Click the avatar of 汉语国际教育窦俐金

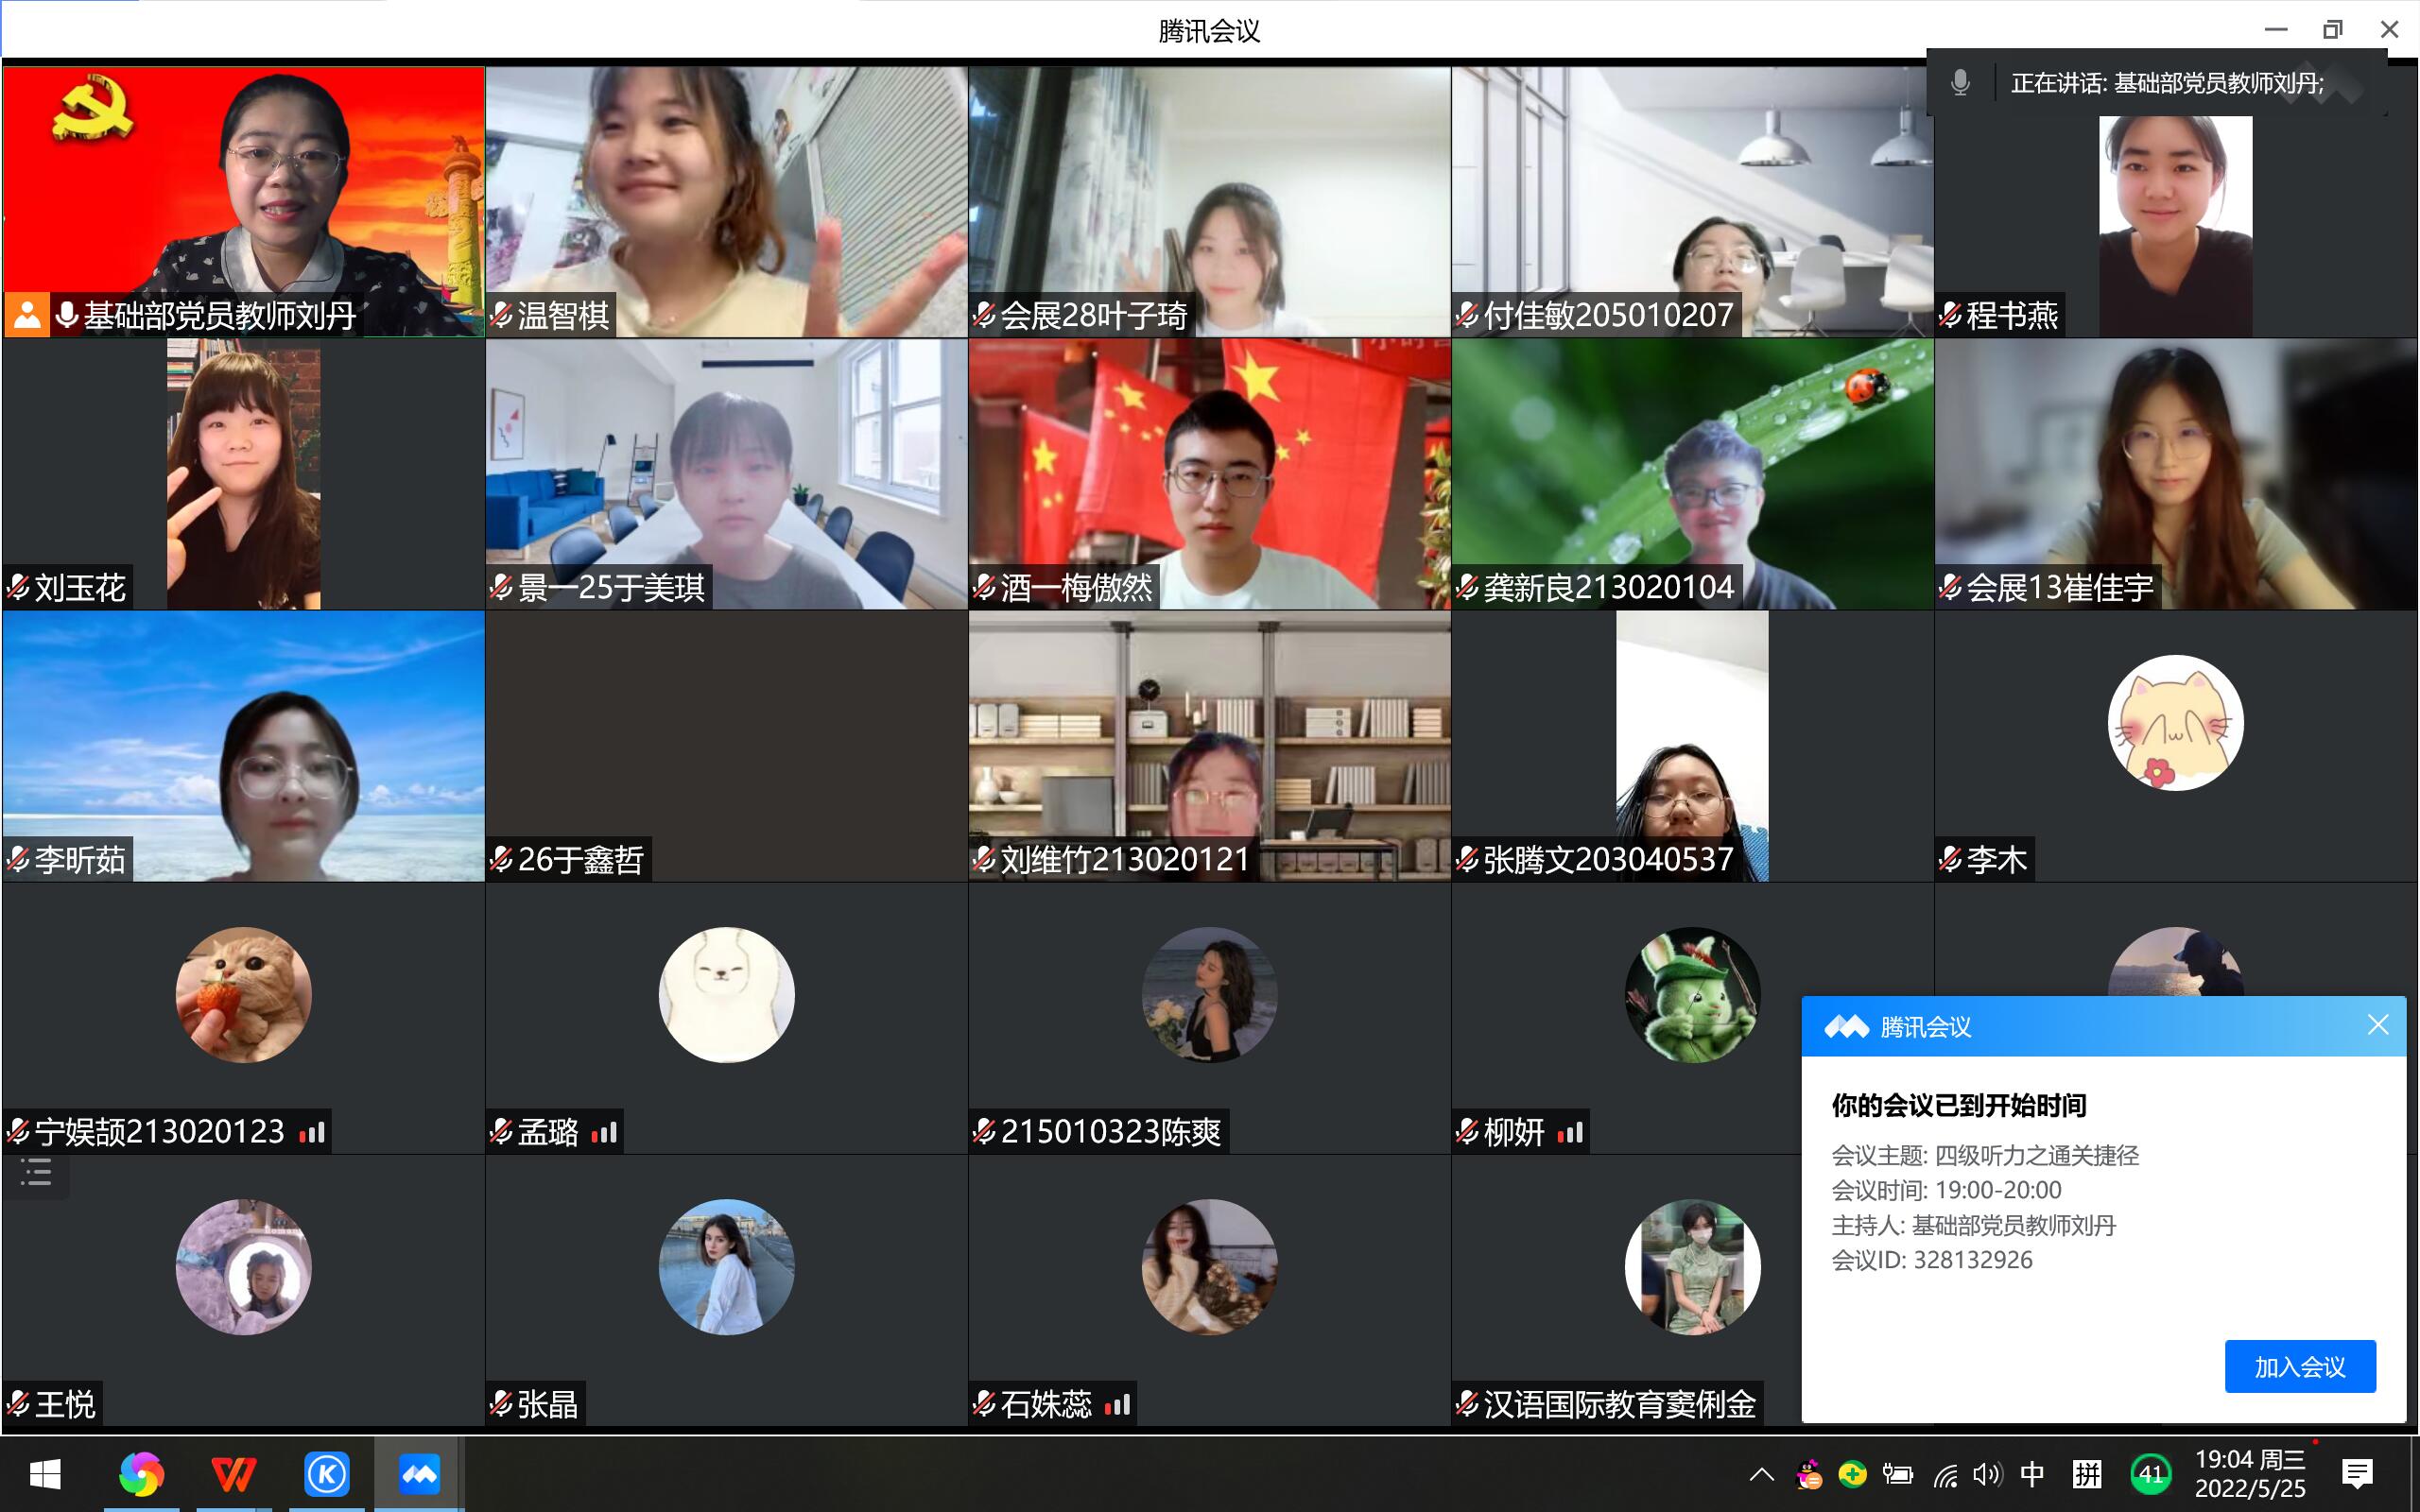[1692, 1267]
